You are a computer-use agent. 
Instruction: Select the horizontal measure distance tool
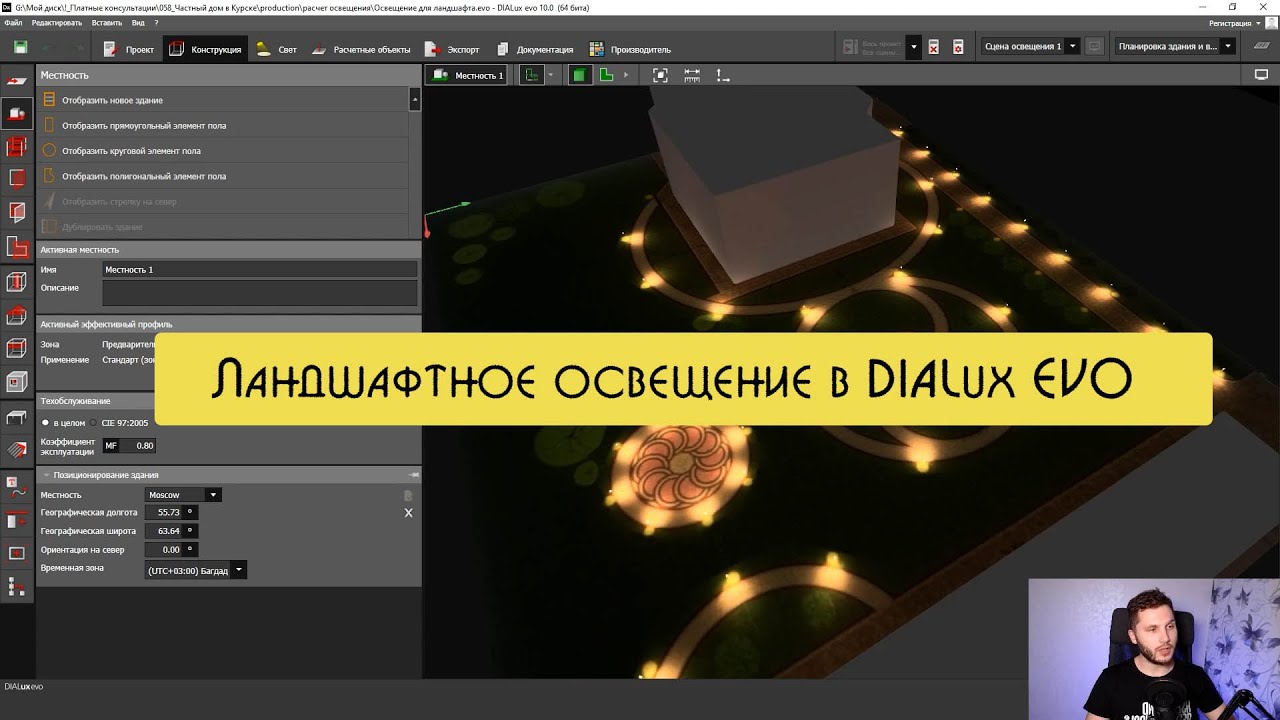(692, 75)
